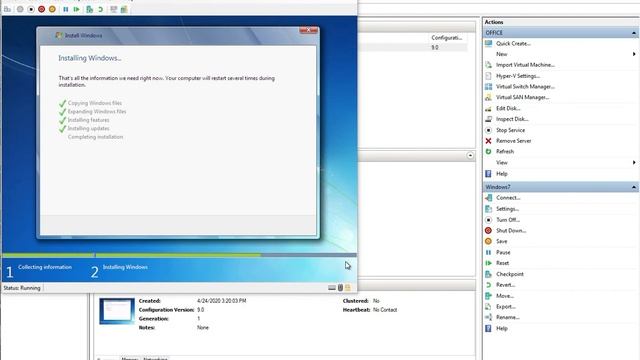The height and width of the screenshot is (360, 640).
Task: Send Ctrl+Alt+Delete via the VM toolbar icon
Action: click(x=7, y=9)
